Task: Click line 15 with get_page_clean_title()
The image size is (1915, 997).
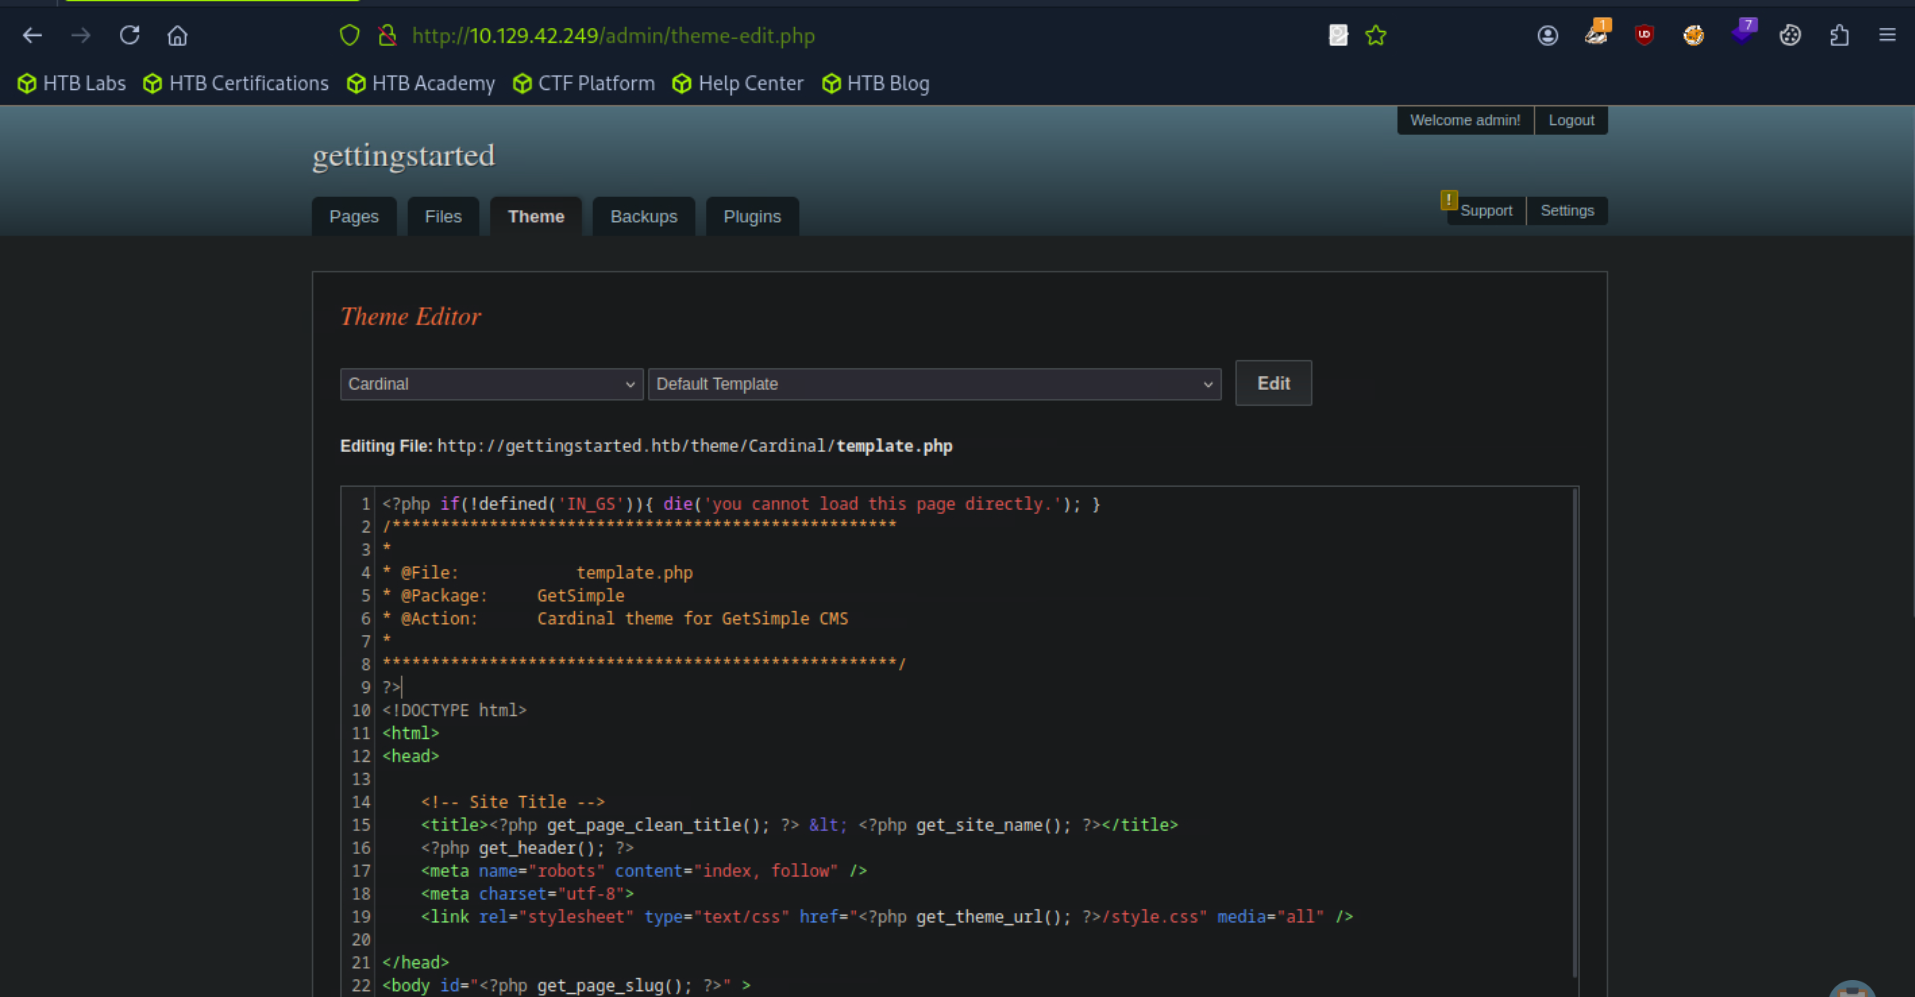Action: point(799,825)
